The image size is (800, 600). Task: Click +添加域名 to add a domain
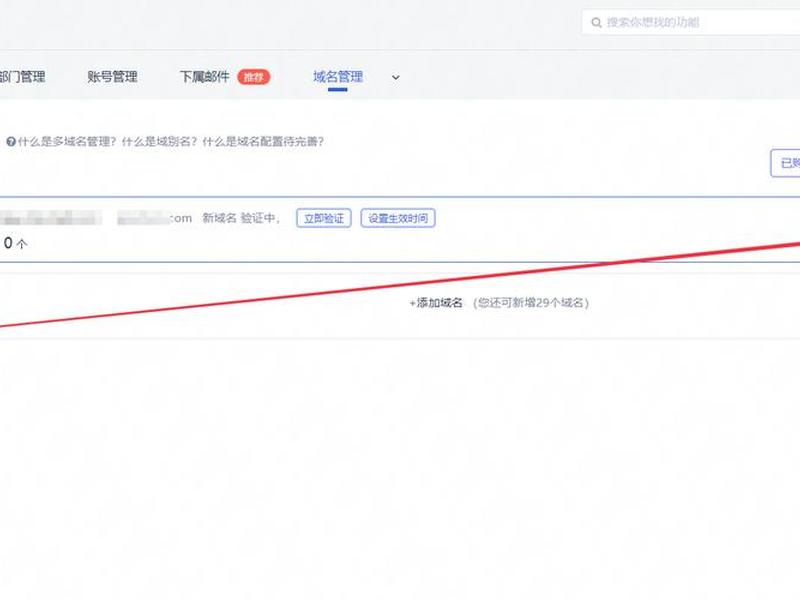point(436,303)
